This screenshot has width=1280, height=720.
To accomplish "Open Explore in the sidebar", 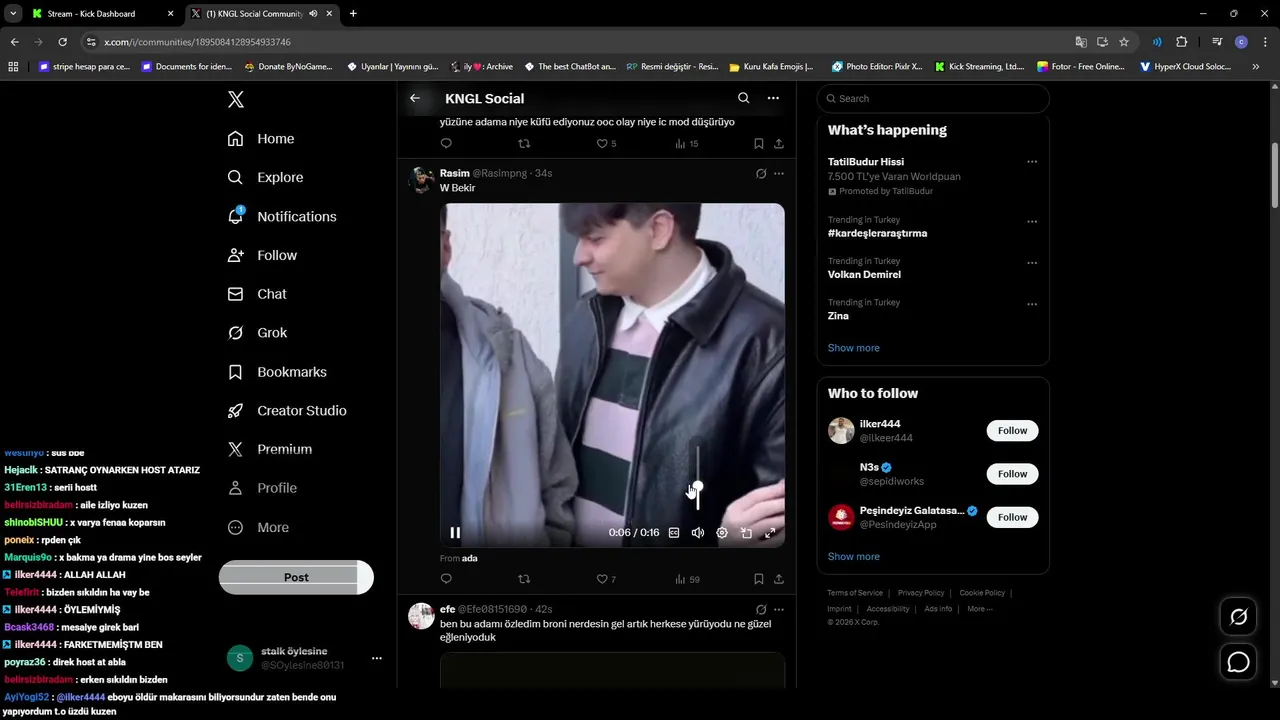I will [265, 177].
